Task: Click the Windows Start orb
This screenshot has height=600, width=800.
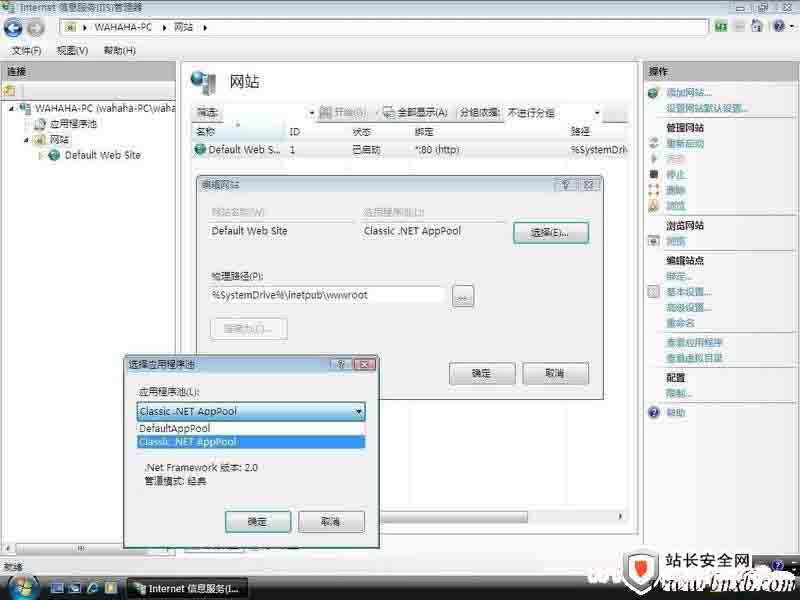Action: (x=22, y=587)
